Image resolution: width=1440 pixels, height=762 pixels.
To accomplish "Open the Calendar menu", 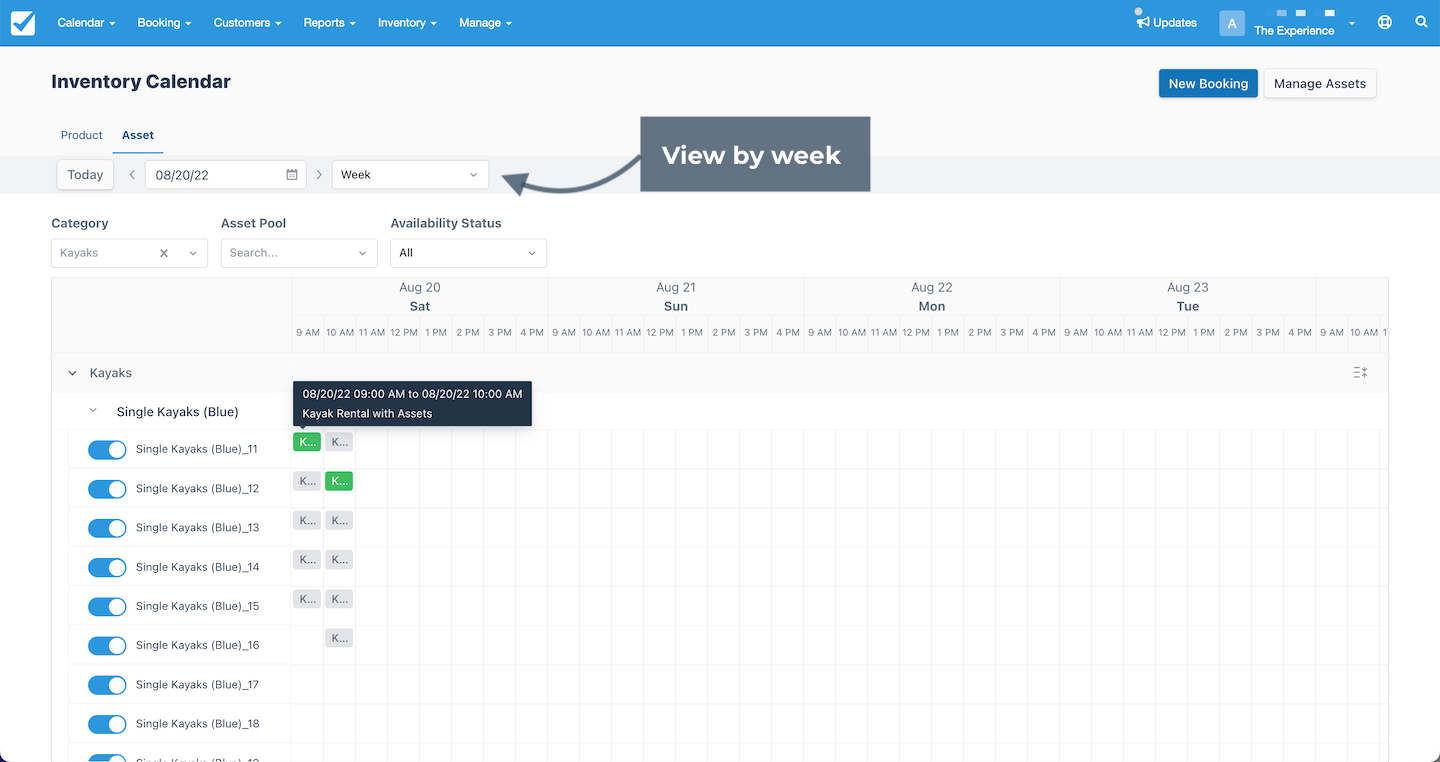I will pyautogui.click(x=86, y=22).
